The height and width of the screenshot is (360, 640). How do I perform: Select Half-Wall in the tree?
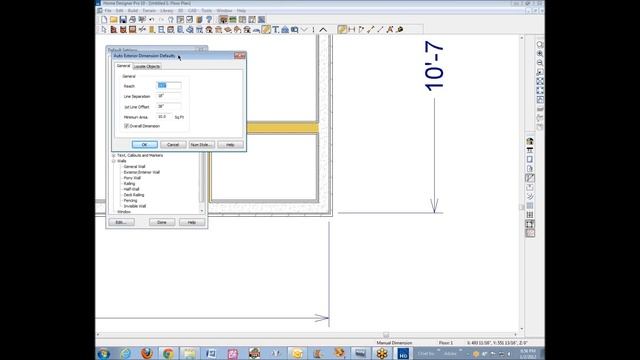pyautogui.click(x=131, y=189)
